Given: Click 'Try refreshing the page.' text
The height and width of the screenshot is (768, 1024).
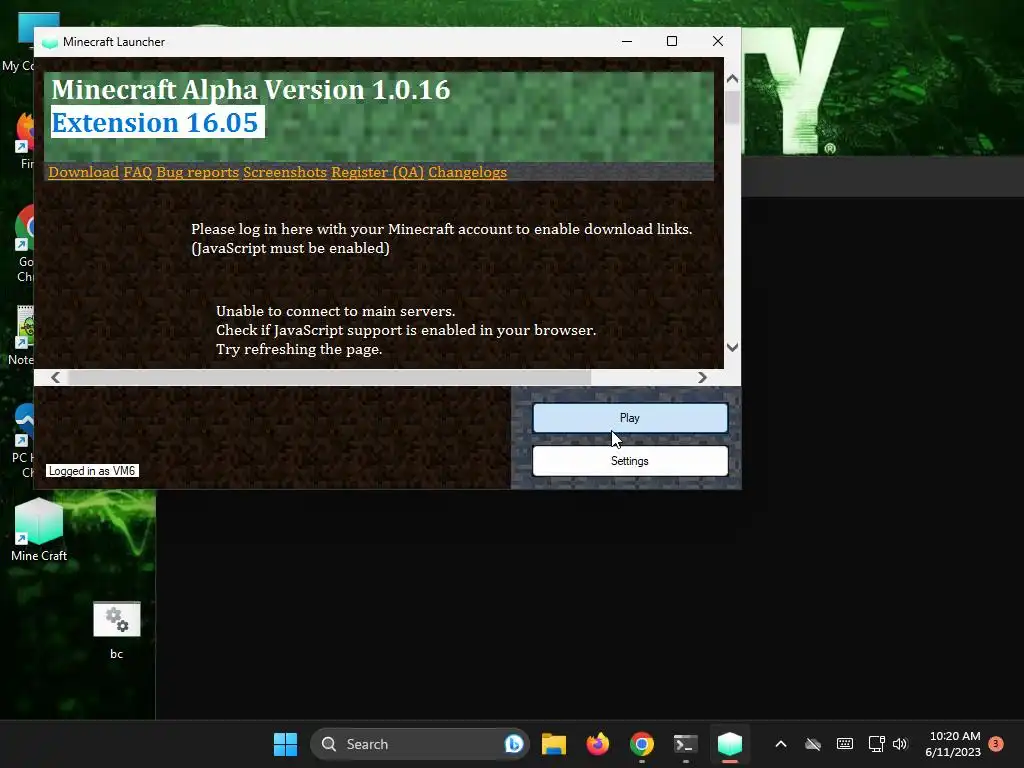Looking at the screenshot, I should point(299,349).
